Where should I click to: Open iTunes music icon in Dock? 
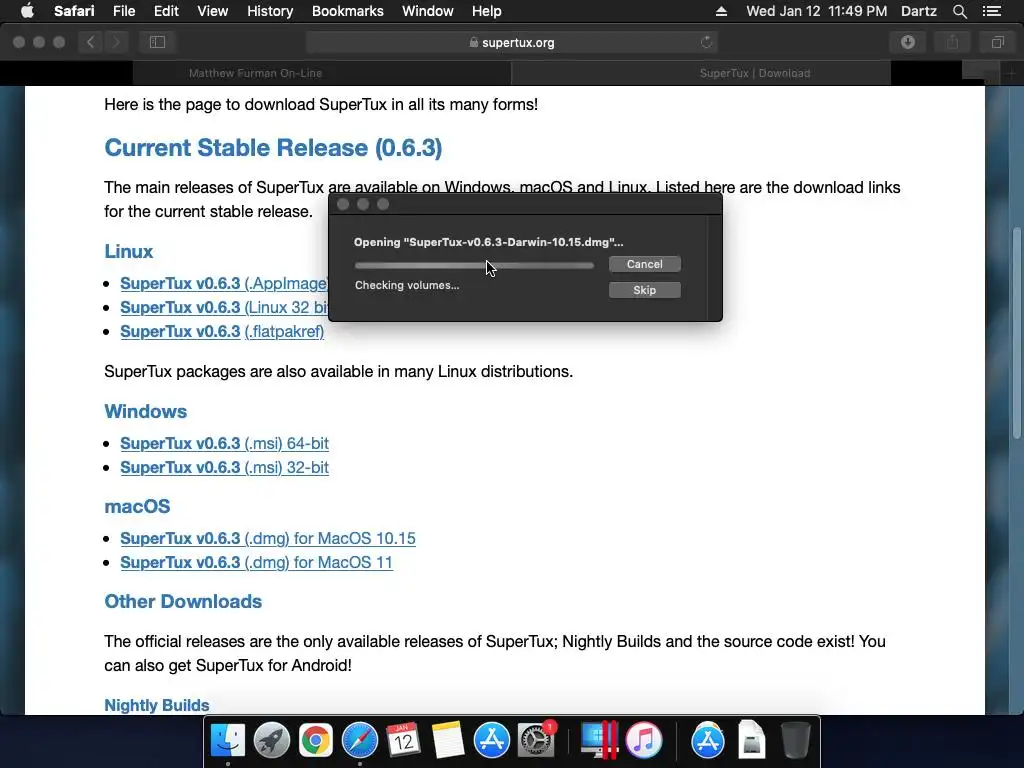pyautogui.click(x=643, y=740)
